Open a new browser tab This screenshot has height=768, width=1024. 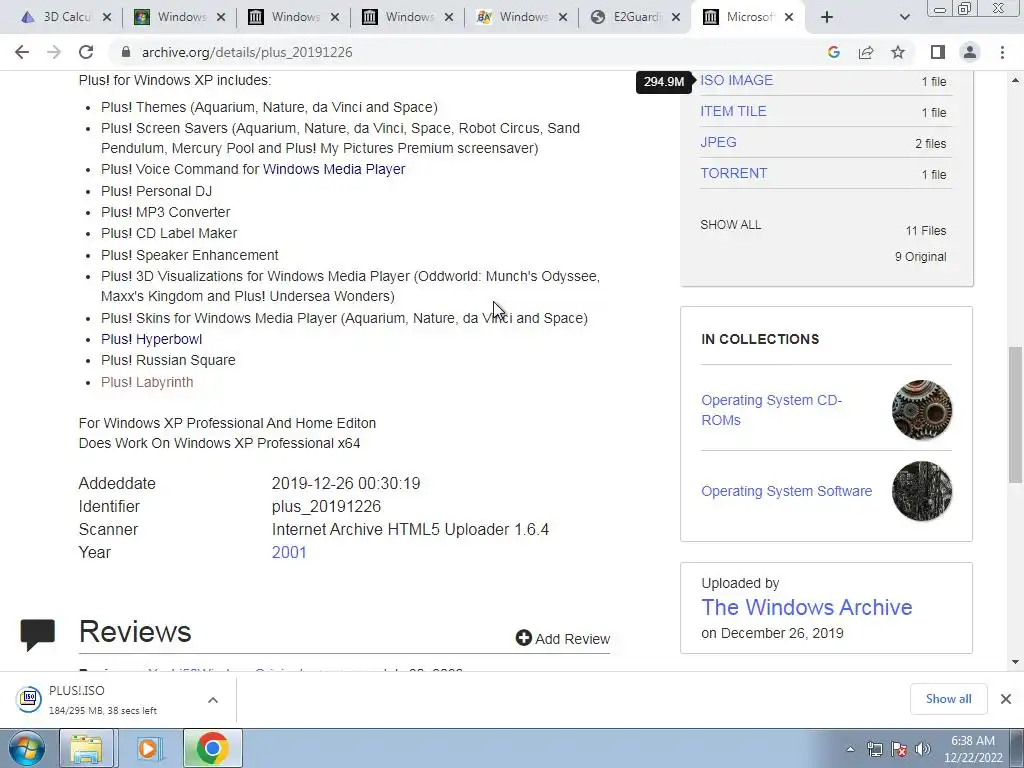click(x=827, y=17)
